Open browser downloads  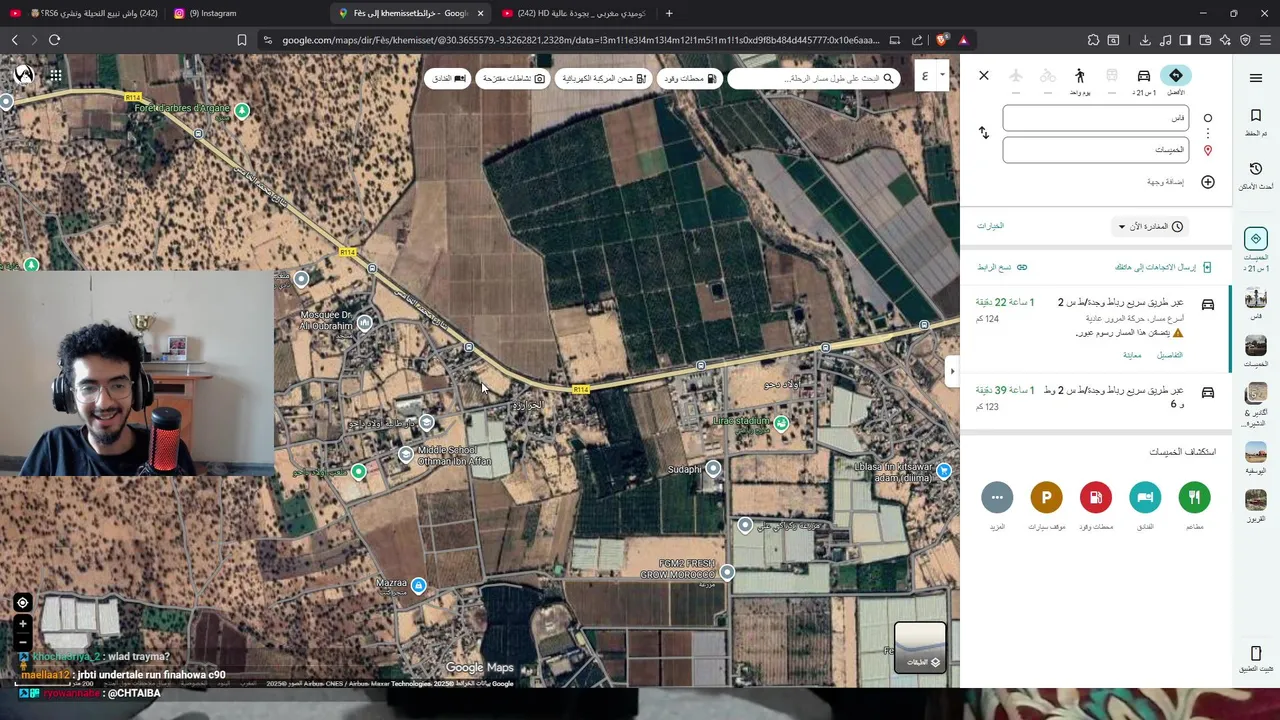pyautogui.click(x=1145, y=40)
